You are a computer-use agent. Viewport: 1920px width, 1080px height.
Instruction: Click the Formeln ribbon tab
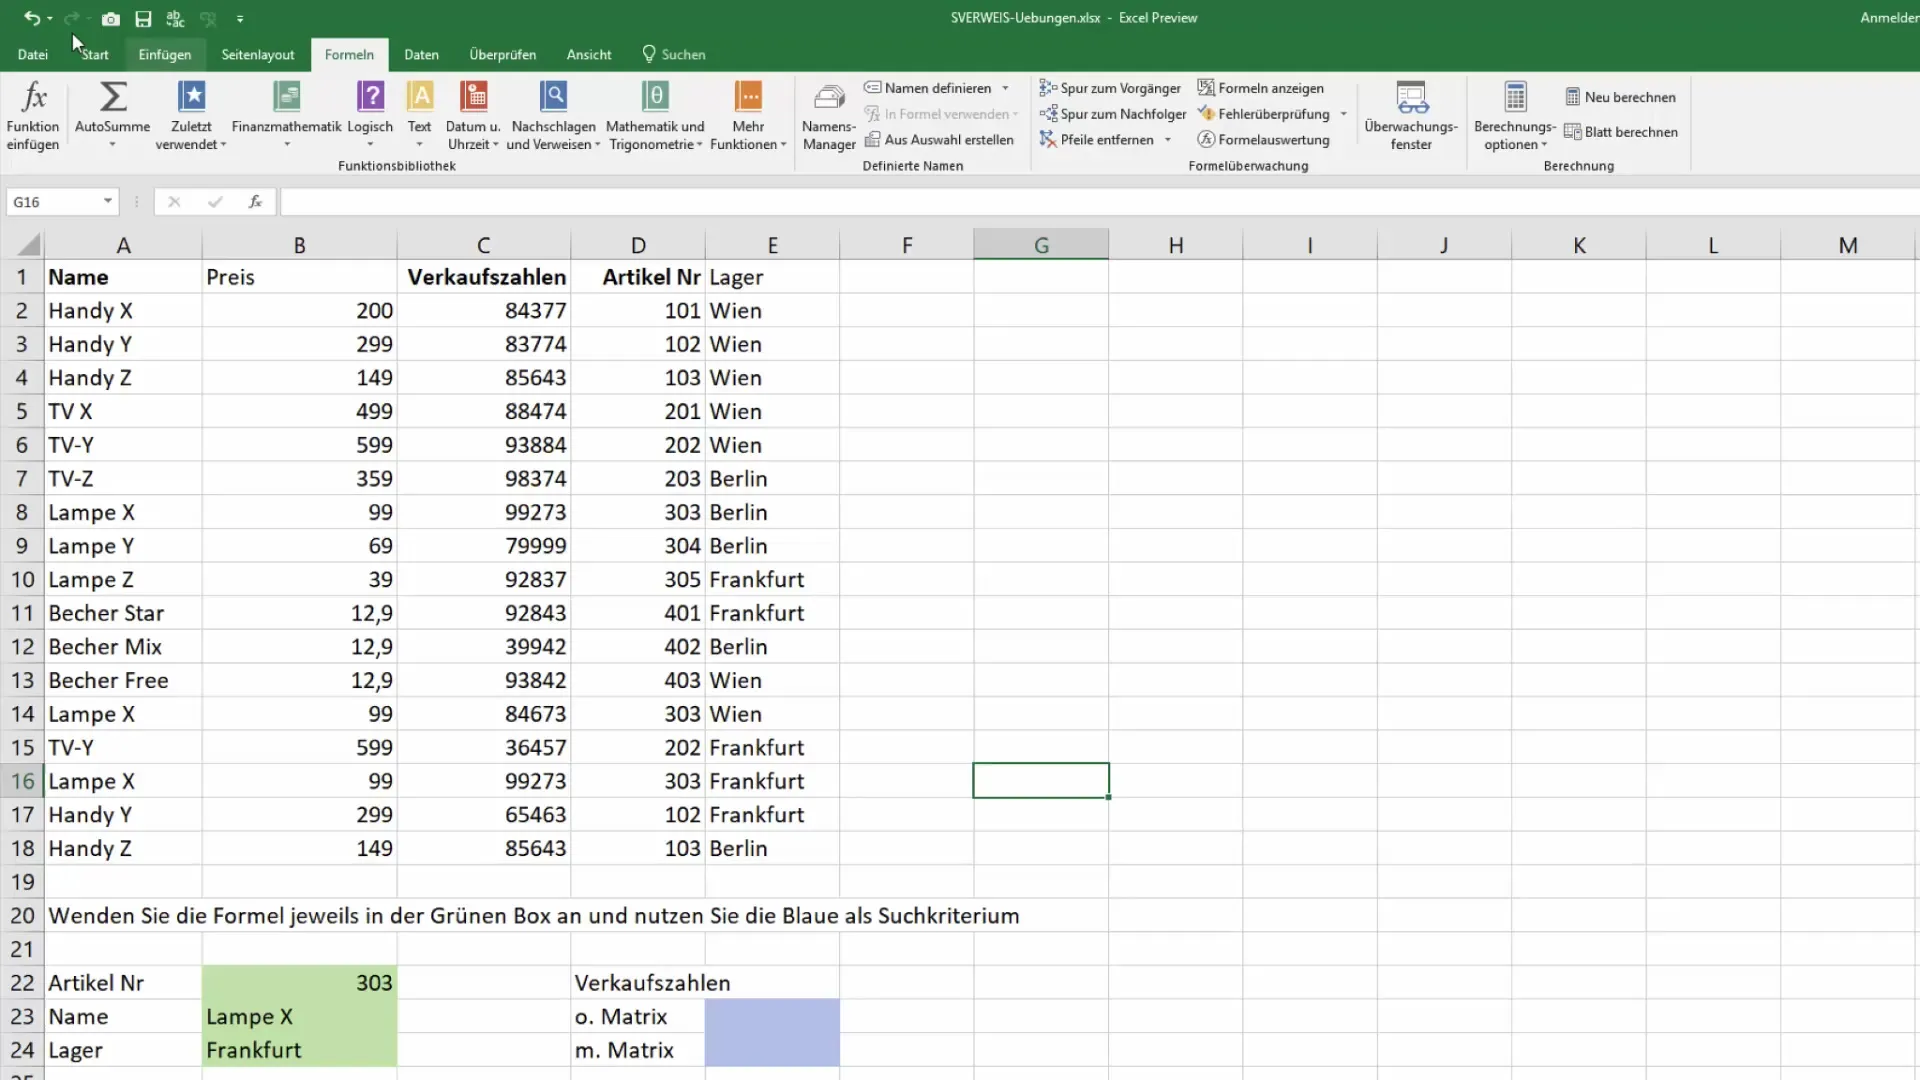[x=348, y=54]
